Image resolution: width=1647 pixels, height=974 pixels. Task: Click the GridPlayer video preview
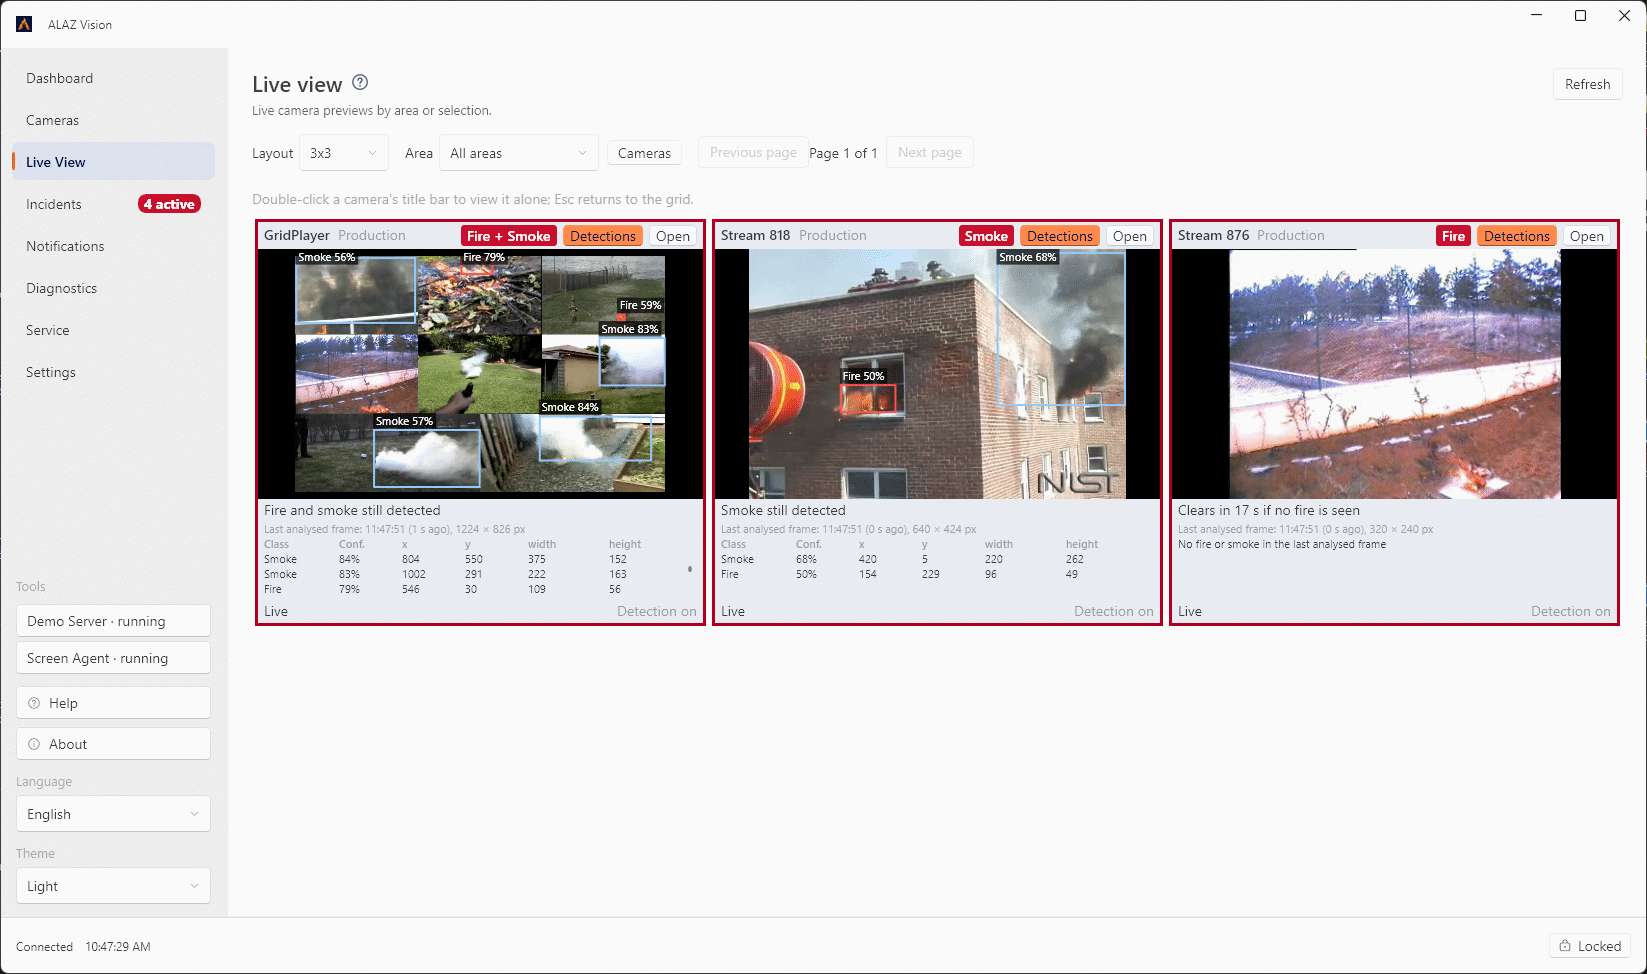(x=480, y=374)
